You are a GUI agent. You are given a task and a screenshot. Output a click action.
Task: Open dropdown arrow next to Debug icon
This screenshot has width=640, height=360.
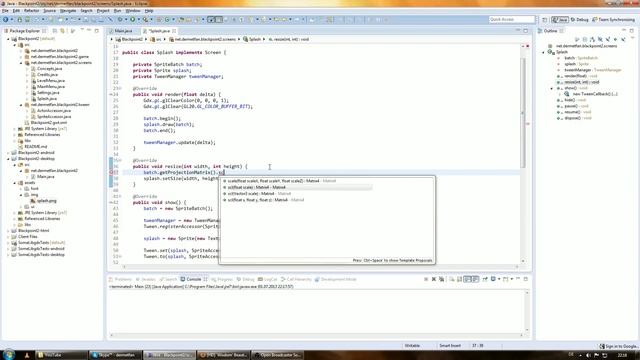pyautogui.click(x=126, y=19)
